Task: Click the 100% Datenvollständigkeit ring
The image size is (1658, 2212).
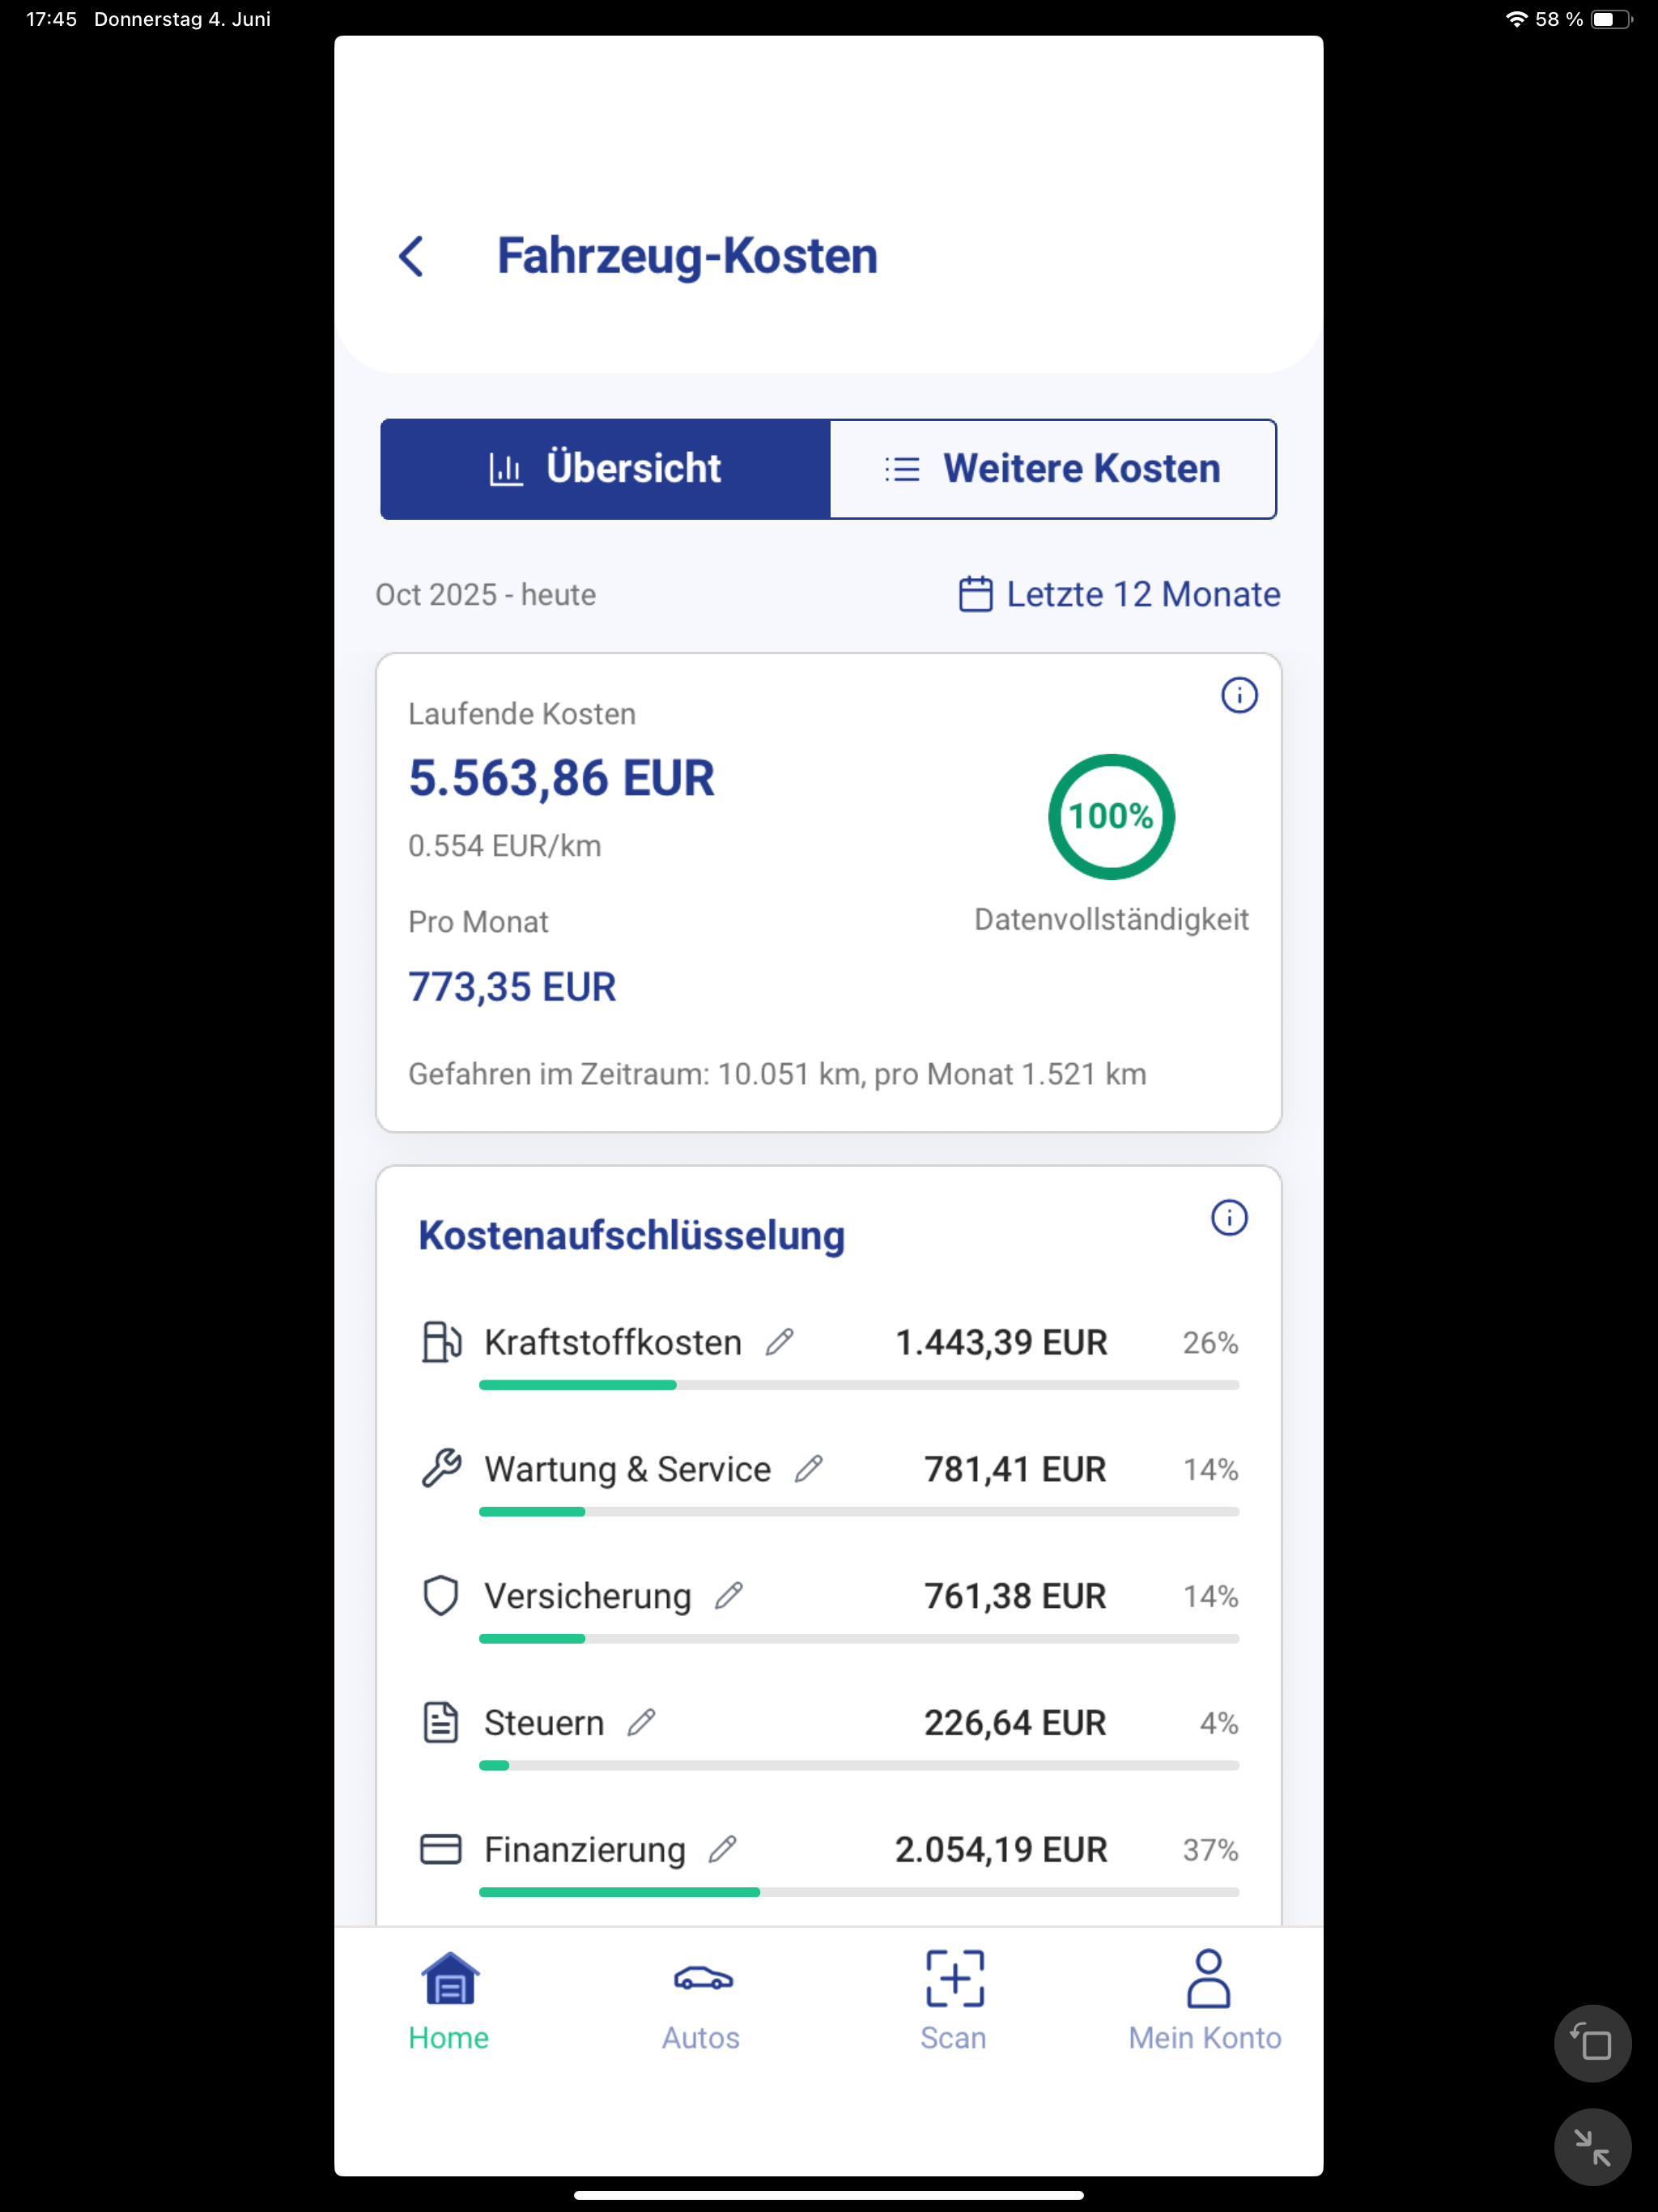Action: point(1111,817)
